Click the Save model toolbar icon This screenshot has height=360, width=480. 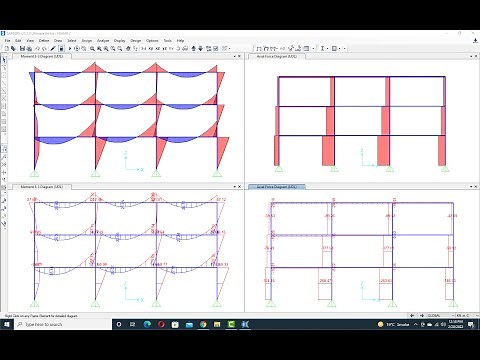[22, 48]
